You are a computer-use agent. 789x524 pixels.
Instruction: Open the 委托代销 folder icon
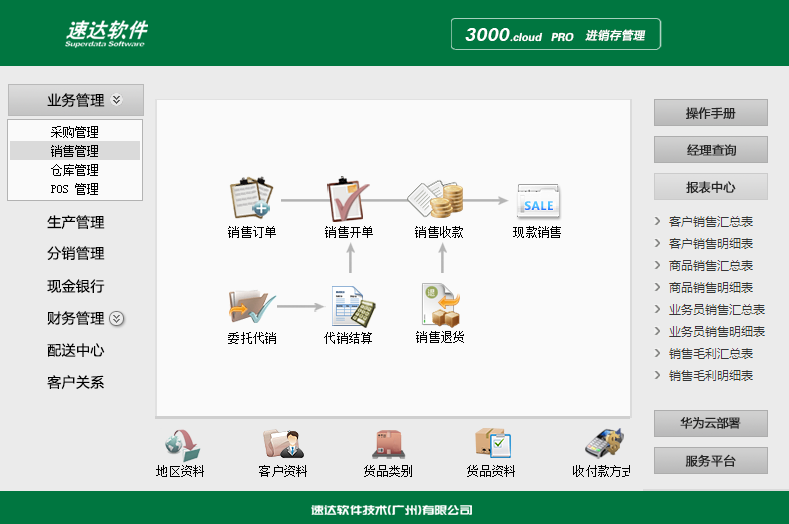(252, 306)
